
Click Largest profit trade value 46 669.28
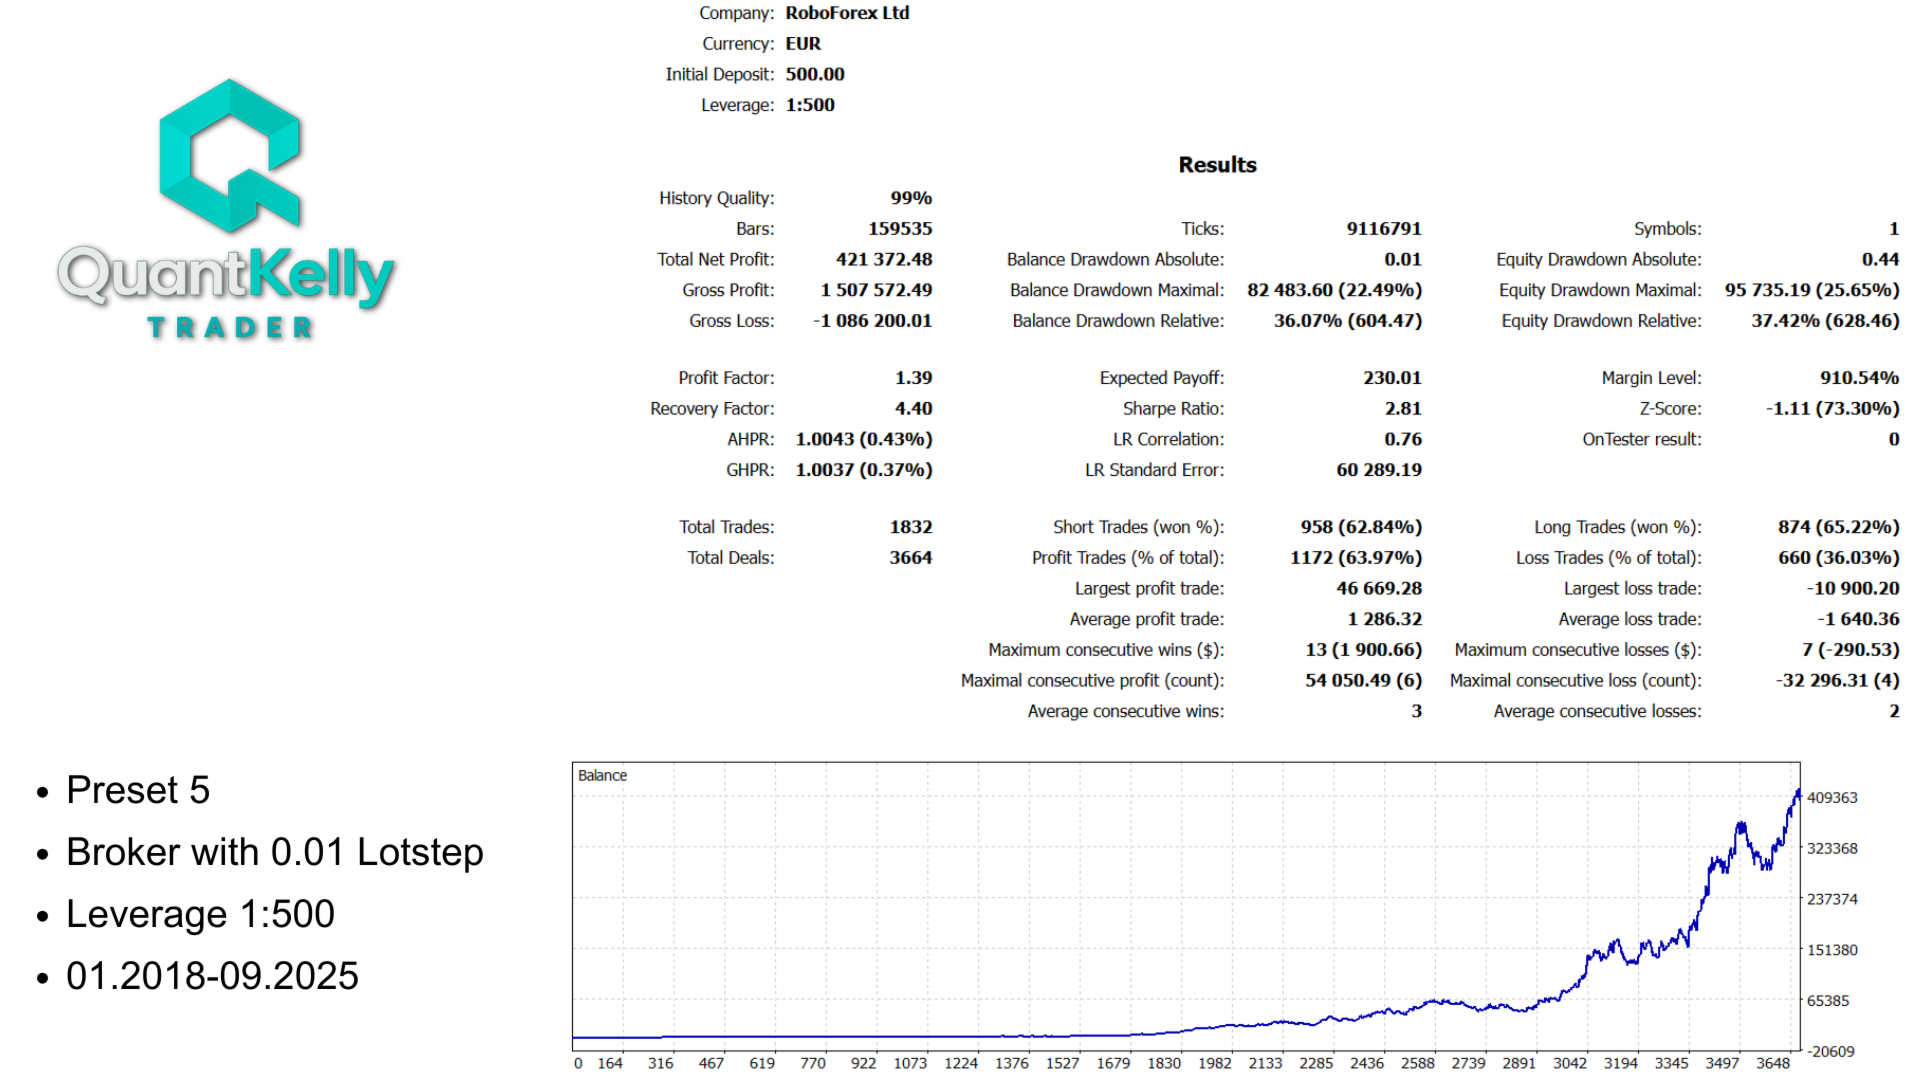1379,589
